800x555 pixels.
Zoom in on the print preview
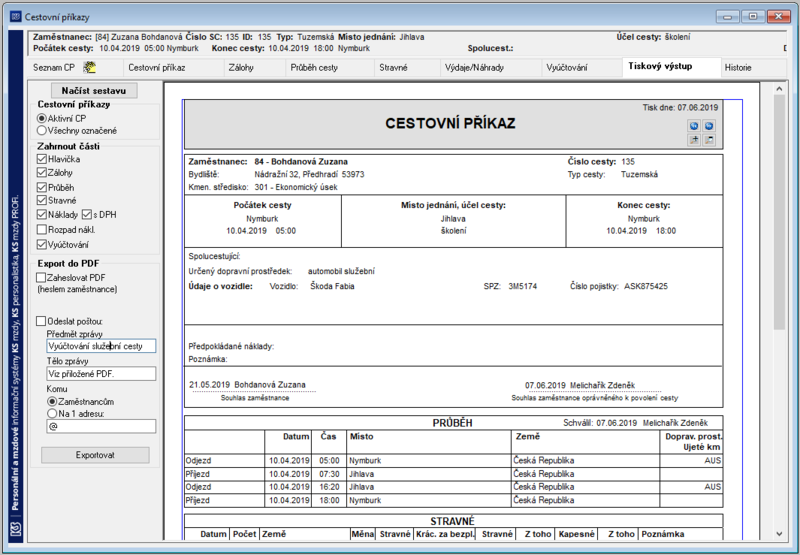694,140
